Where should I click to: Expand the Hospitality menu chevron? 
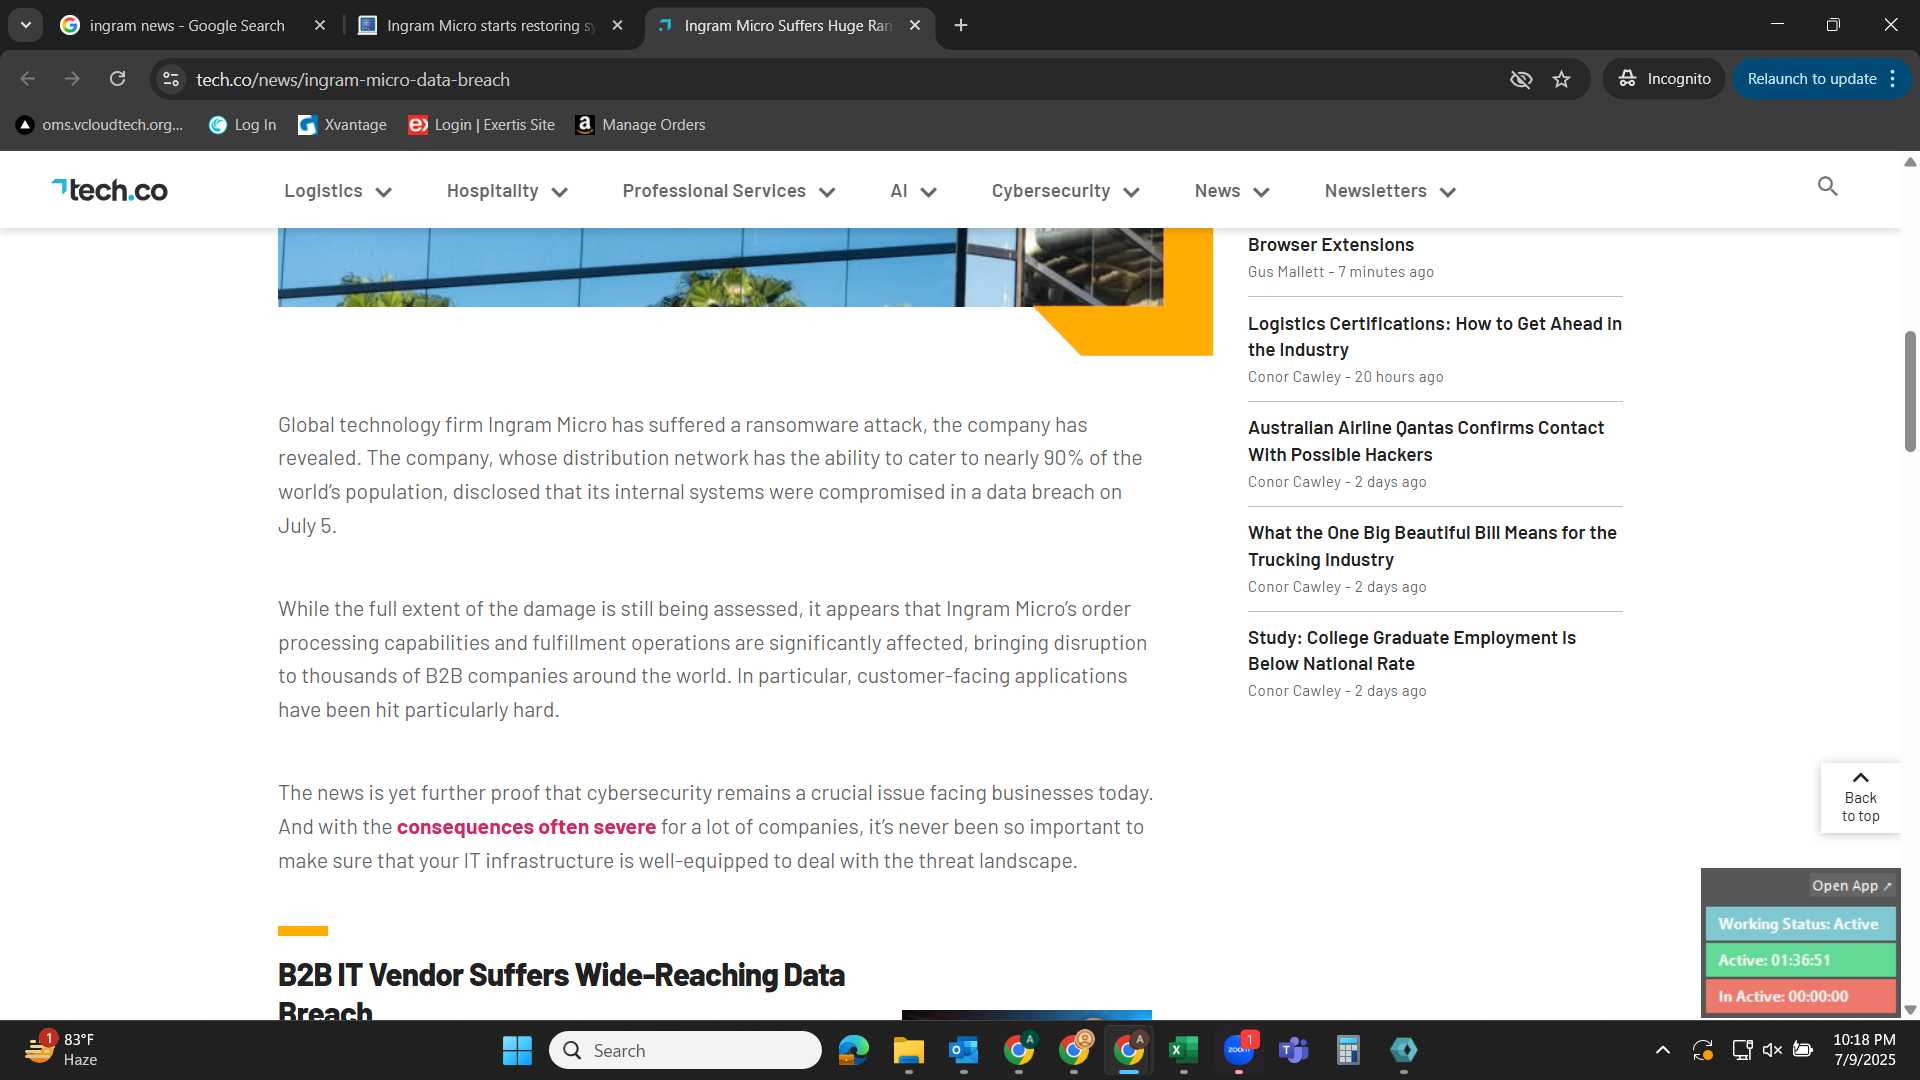point(560,192)
